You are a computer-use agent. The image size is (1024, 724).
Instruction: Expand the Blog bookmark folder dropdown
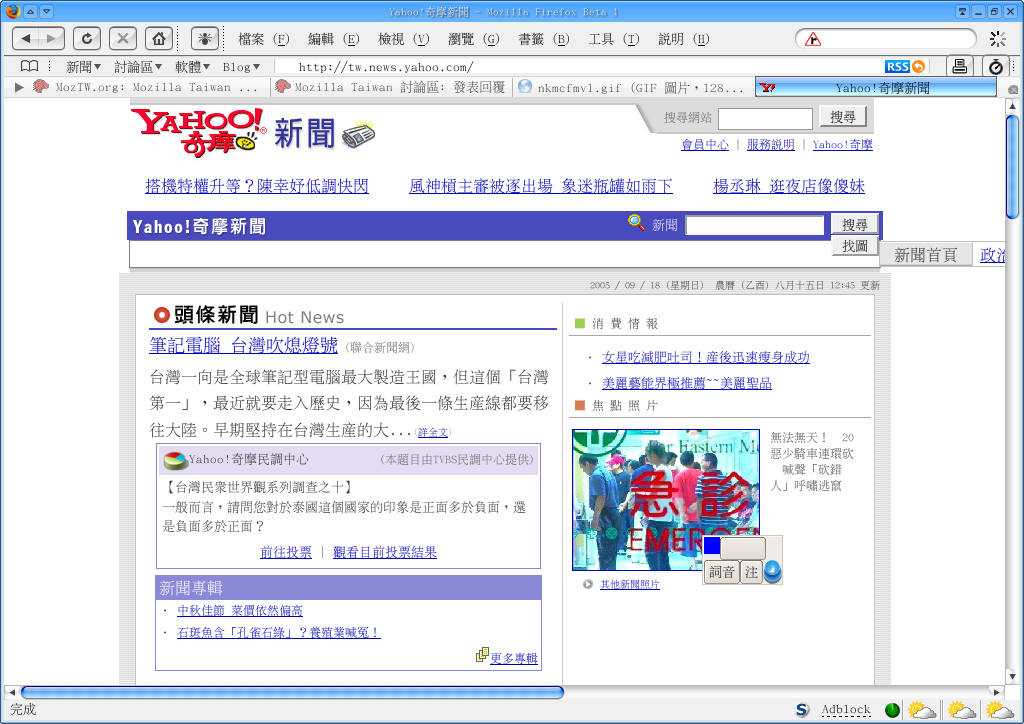pyautogui.click(x=240, y=67)
